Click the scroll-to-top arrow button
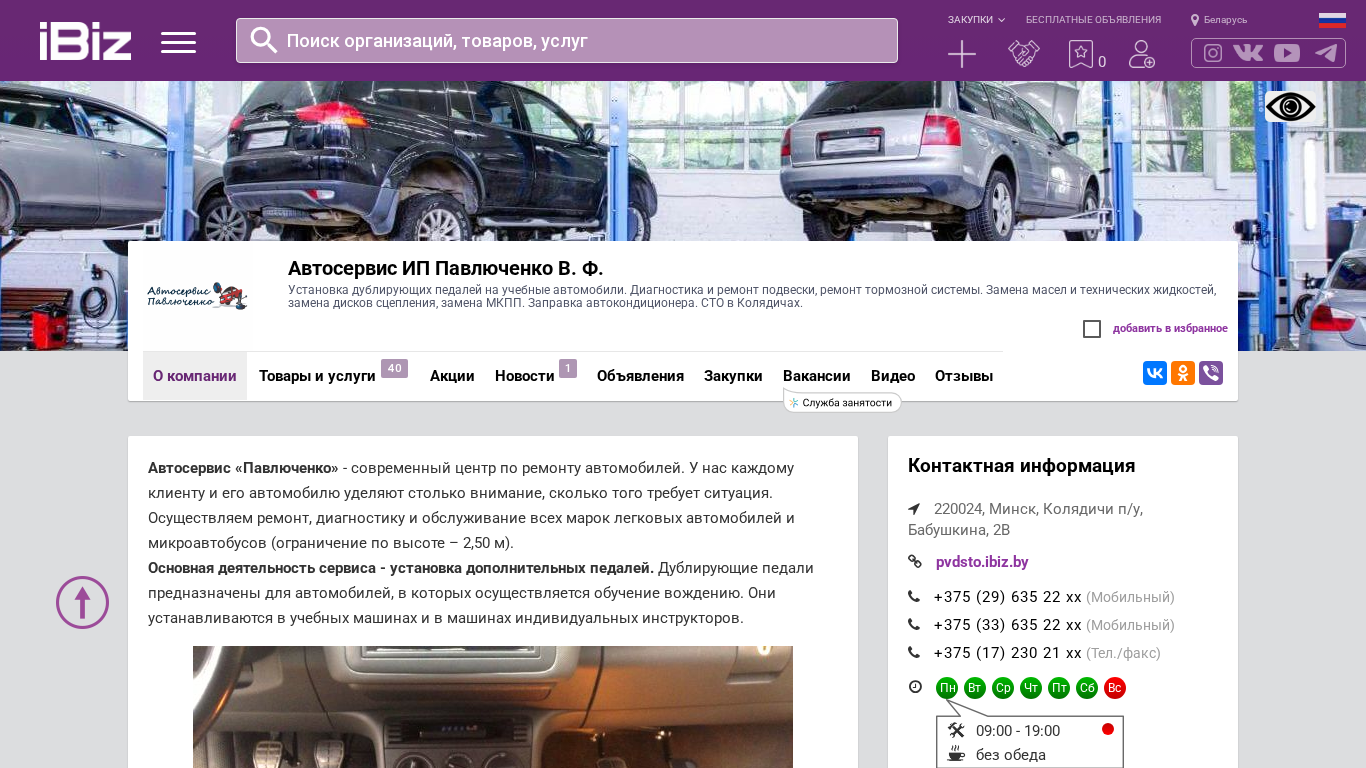Image resolution: width=1366 pixels, height=768 pixels. (82, 602)
